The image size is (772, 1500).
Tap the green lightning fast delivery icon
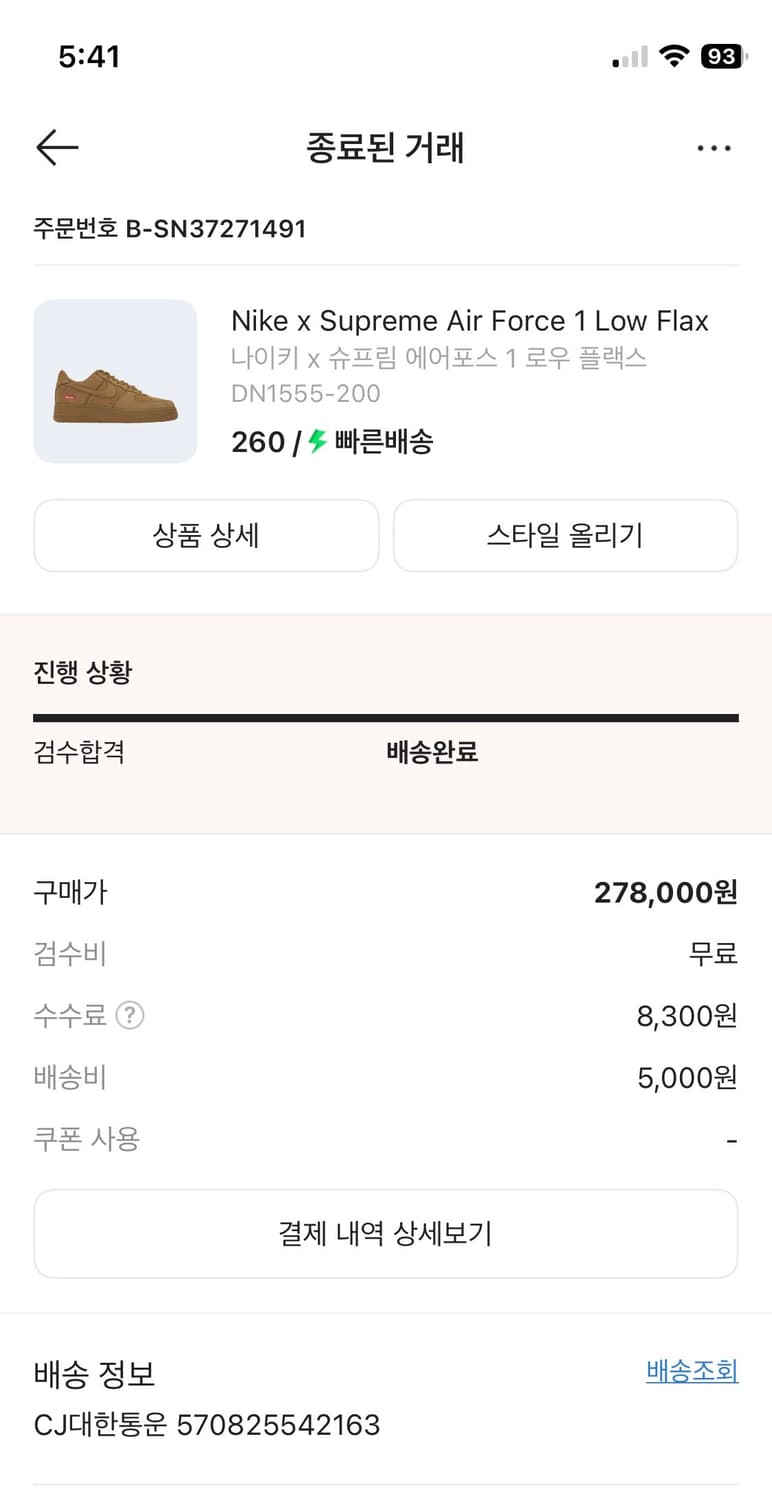coord(318,441)
